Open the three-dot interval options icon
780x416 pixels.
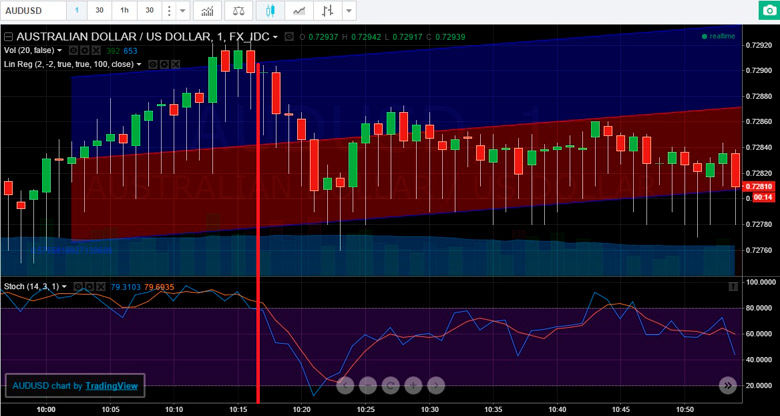point(169,11)
